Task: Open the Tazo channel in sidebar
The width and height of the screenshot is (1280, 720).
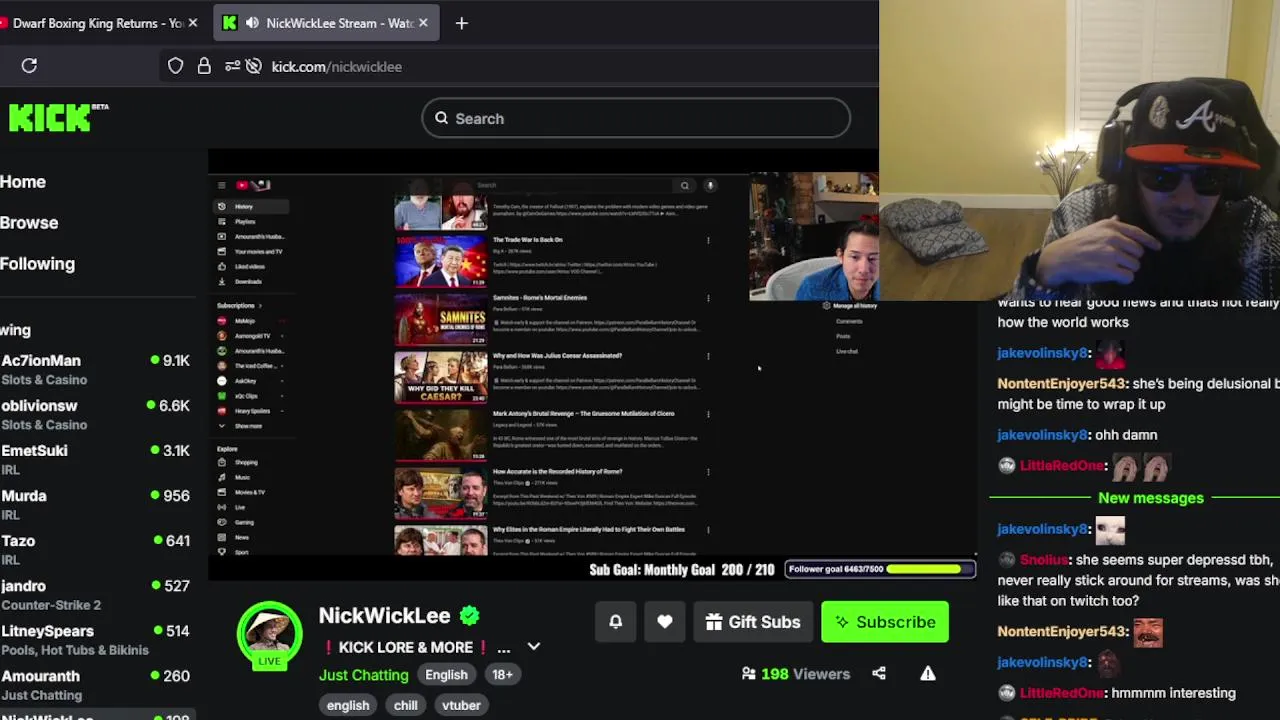Action: [x=97, y=549]
